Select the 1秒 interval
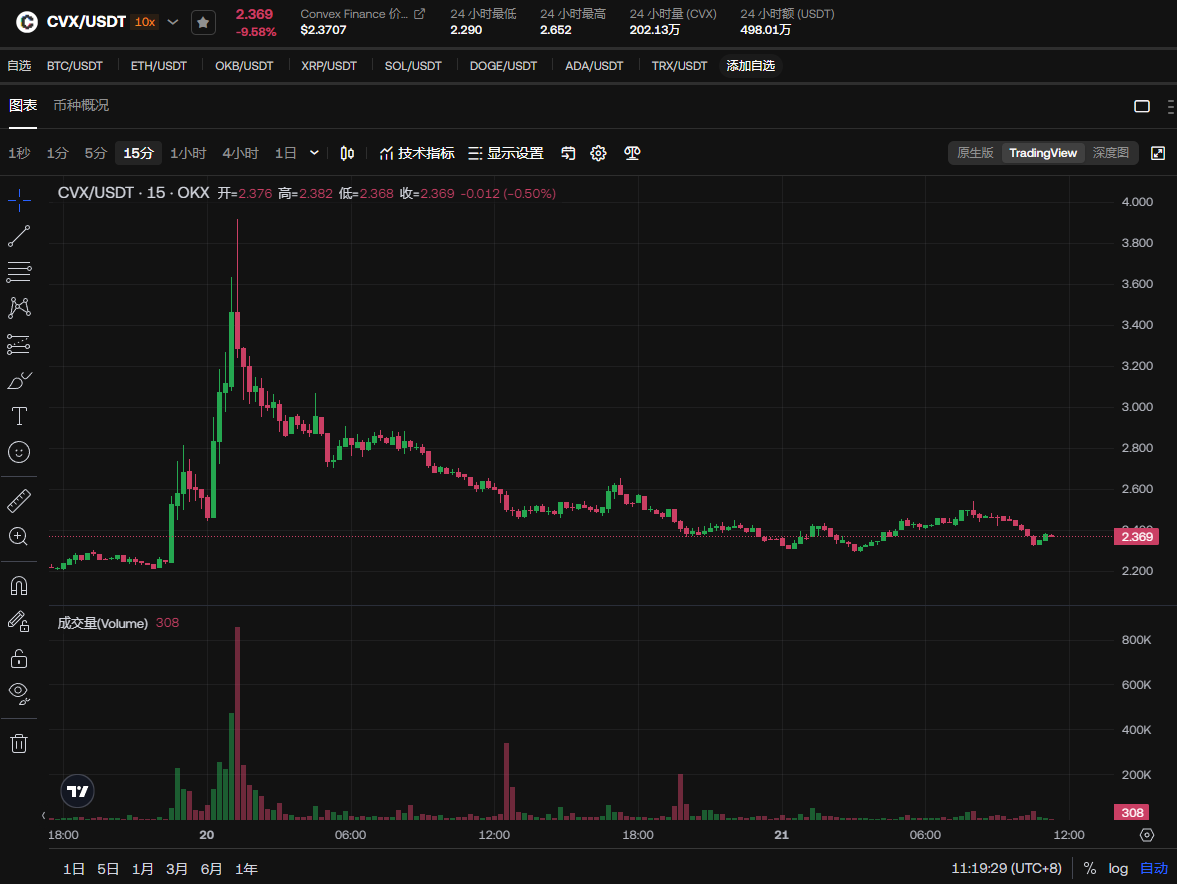 point(20,153)
